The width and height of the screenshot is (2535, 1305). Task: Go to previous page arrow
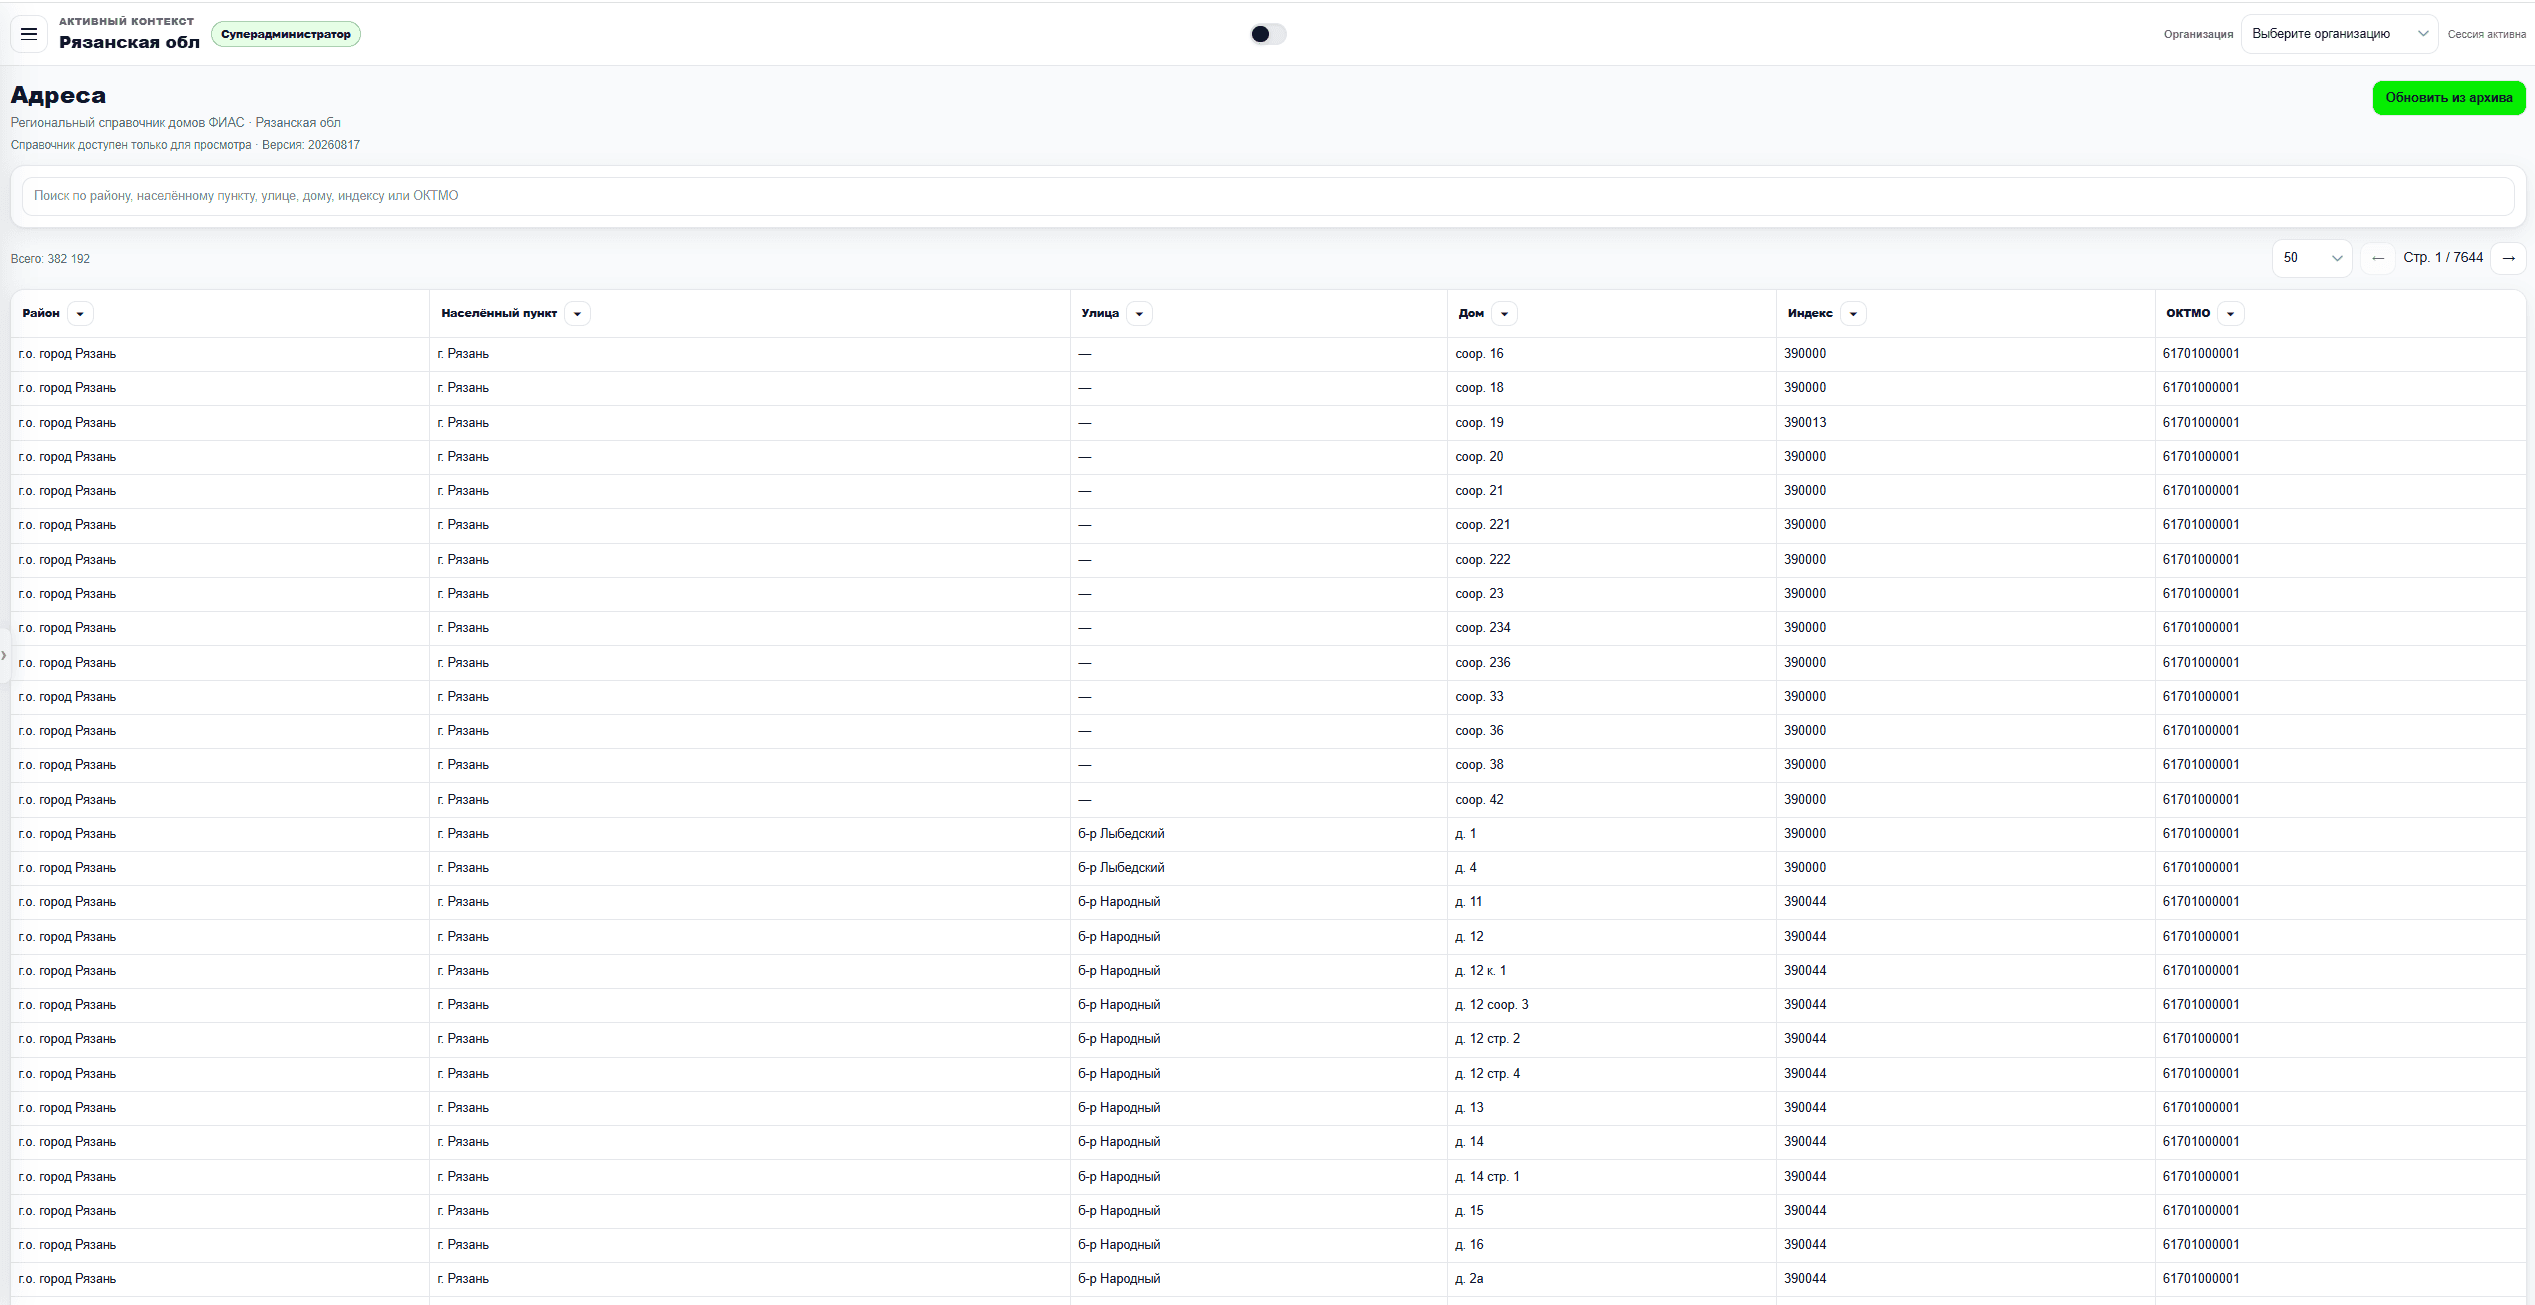coord(2378,258)
